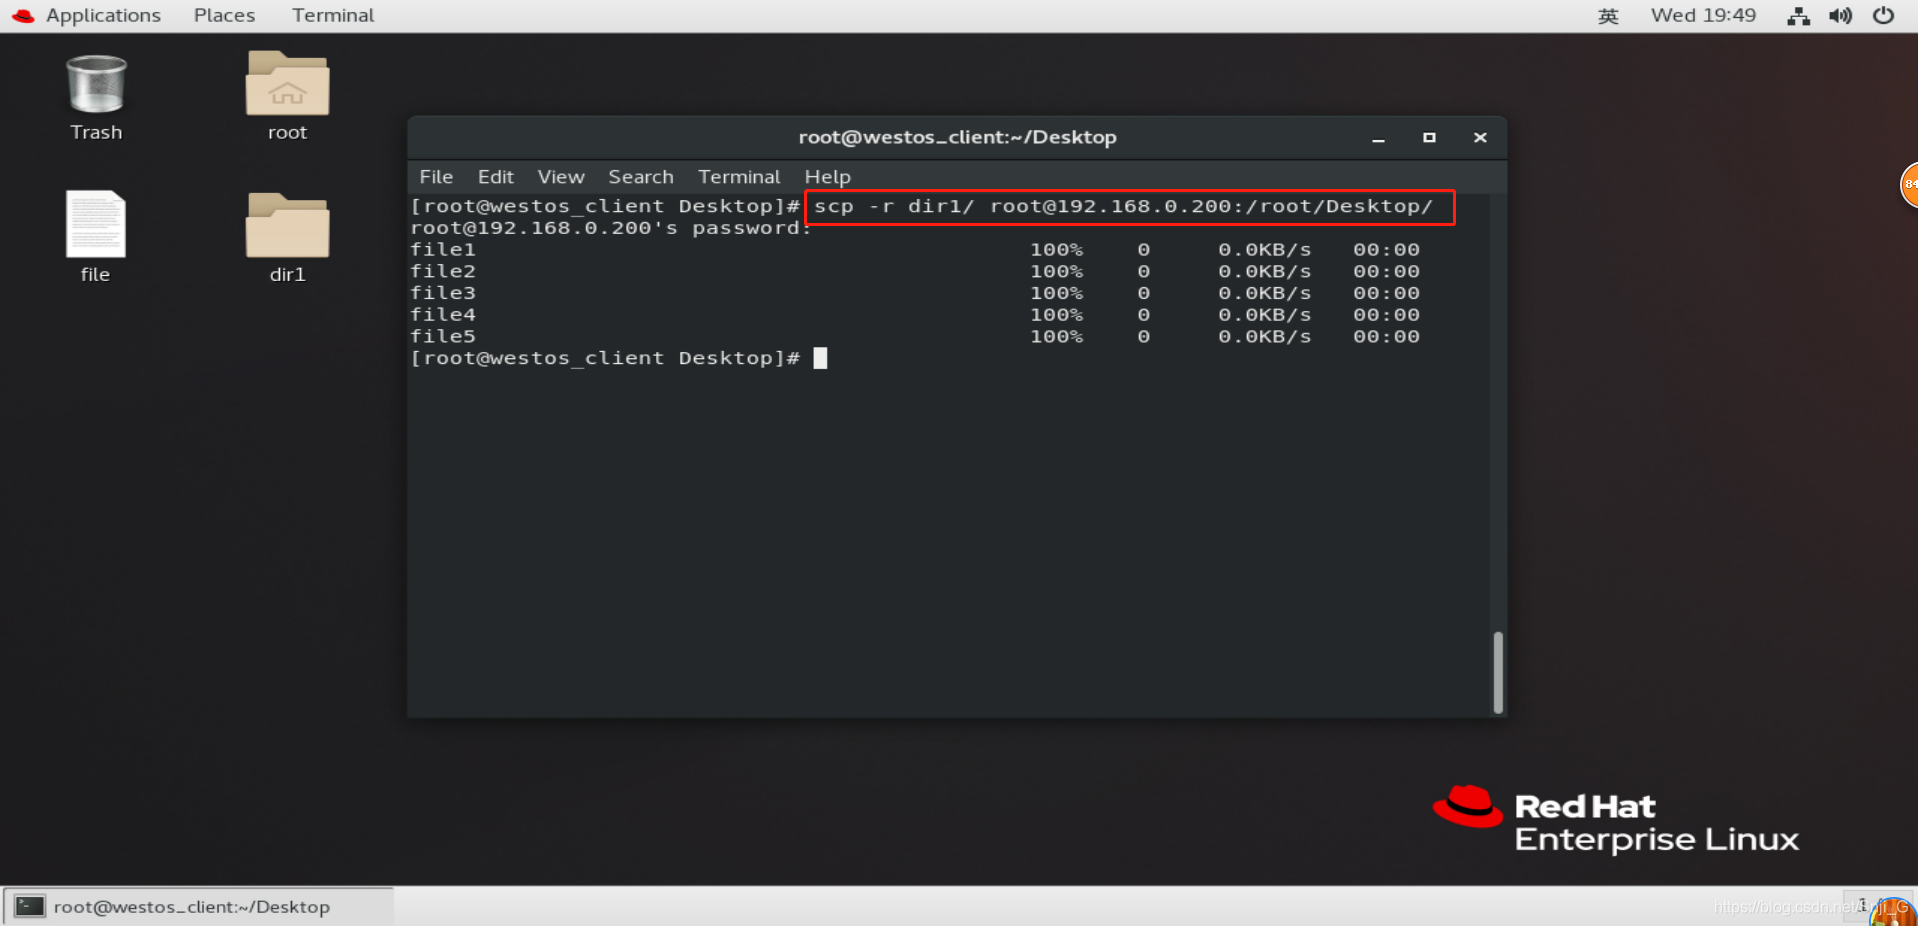Open the View menu in terminal window
The image size is (1918, 926).
coord(561,177)
